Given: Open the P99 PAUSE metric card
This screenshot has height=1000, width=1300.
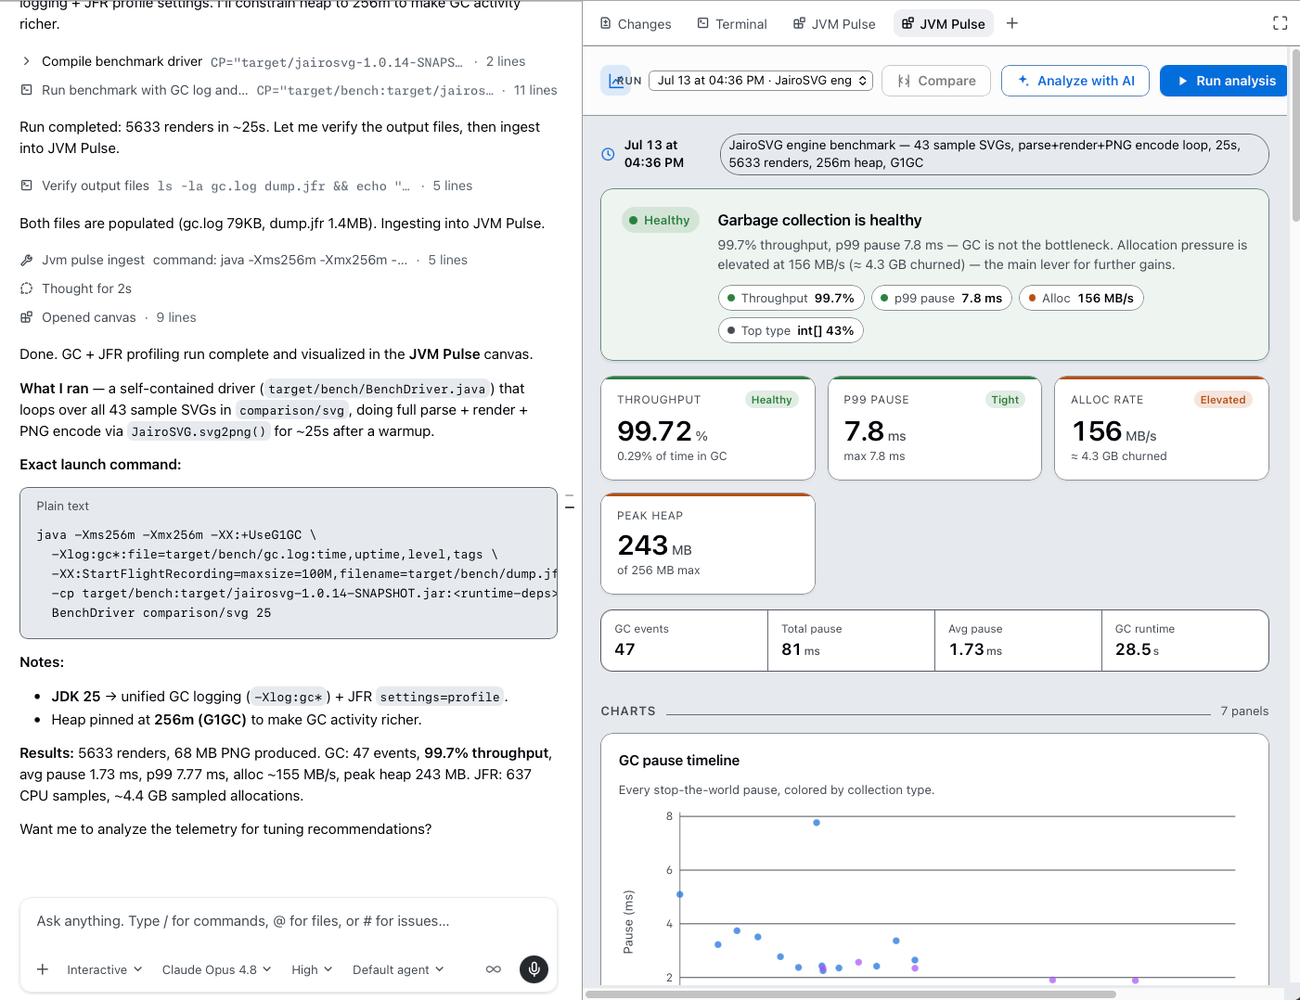Looking at the screenshot, I should click(x=935, y=428).
